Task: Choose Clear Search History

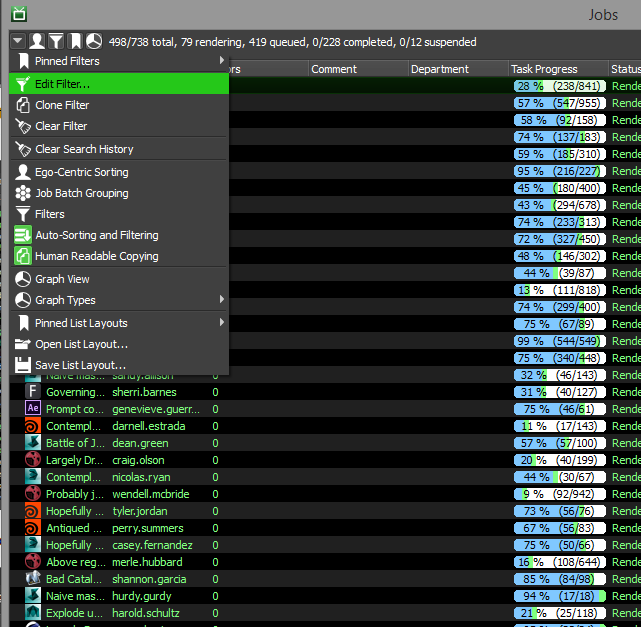Action: point(119,149)
